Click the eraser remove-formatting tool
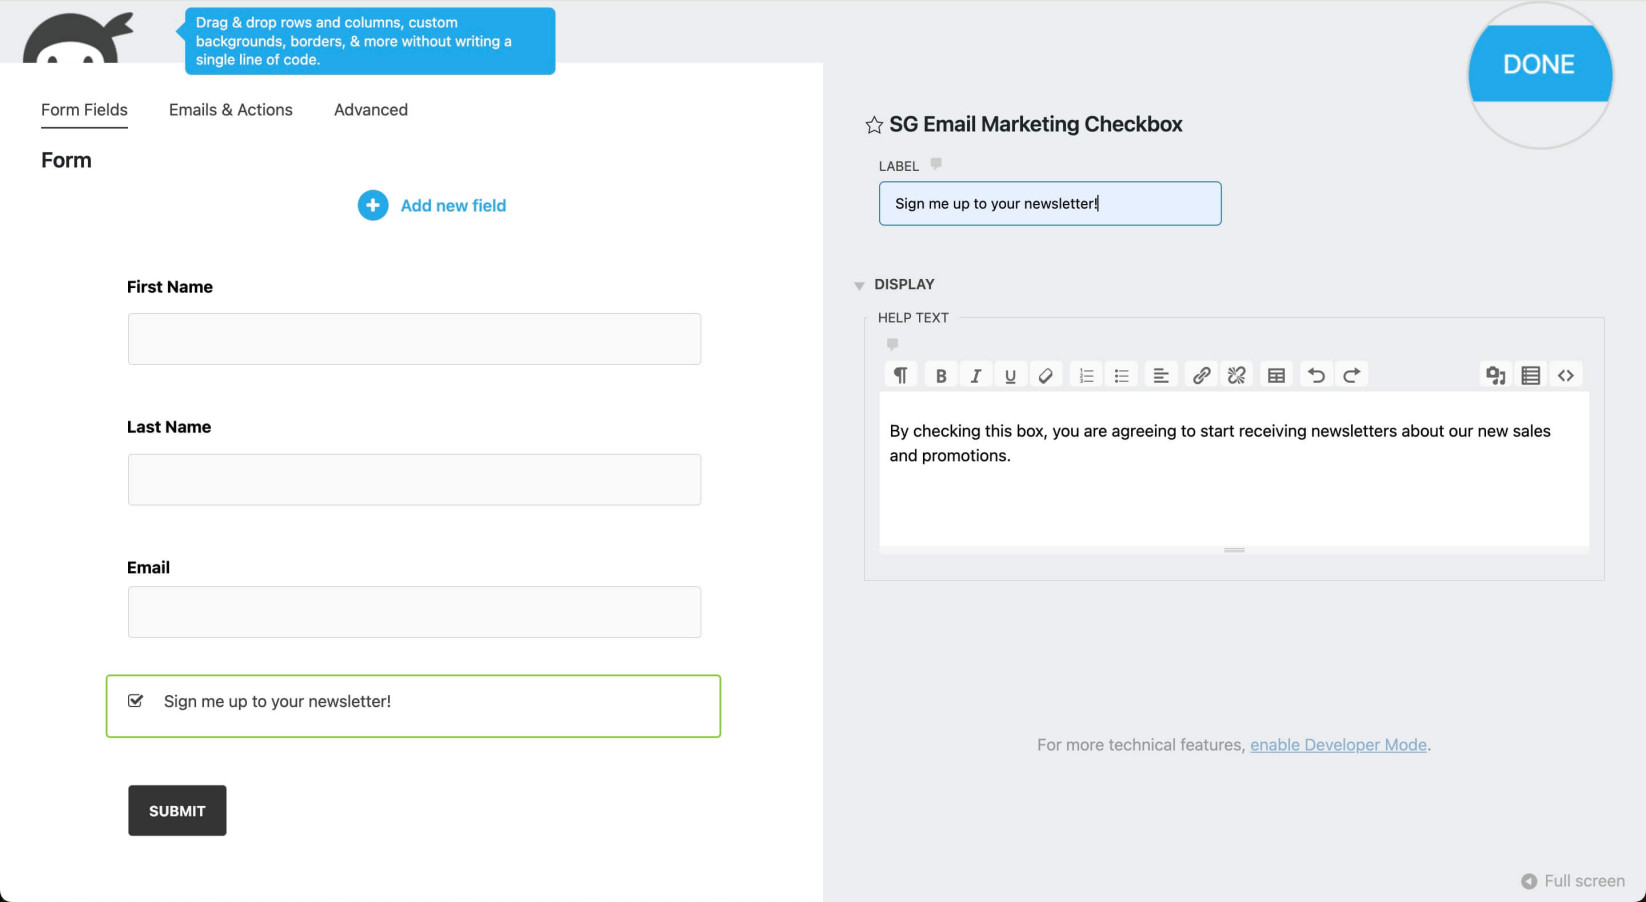The width and height of the screenshot is (1646, 902). tap(1045, 375)
